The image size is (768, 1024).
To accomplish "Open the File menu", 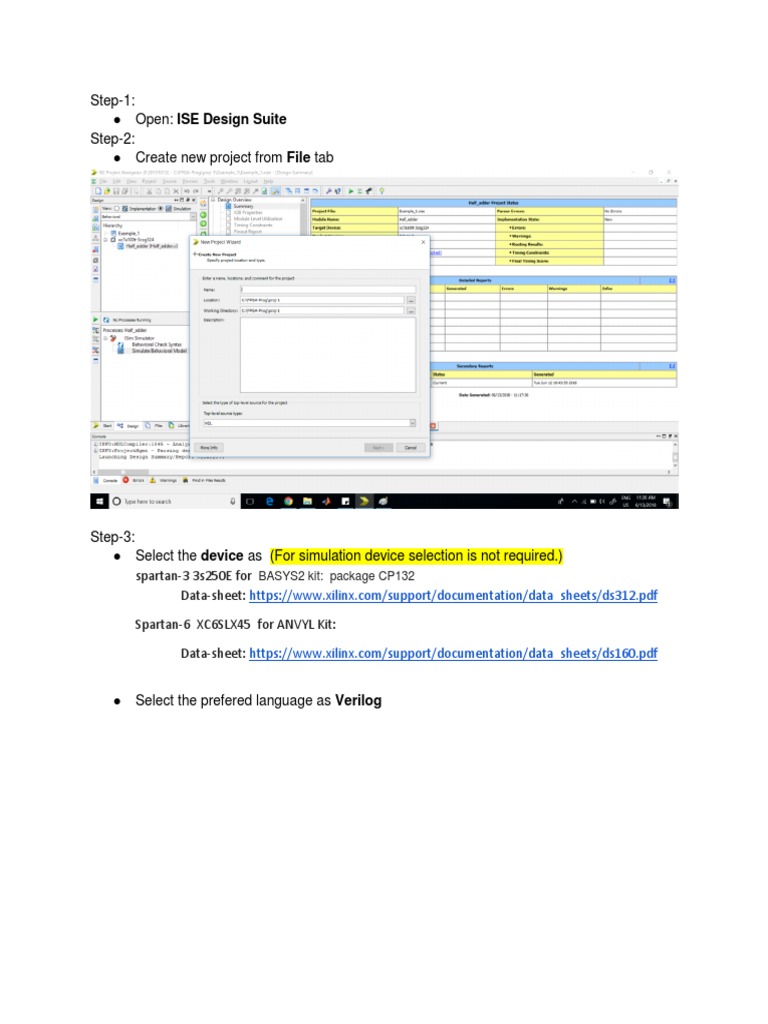I will [103, 181].
